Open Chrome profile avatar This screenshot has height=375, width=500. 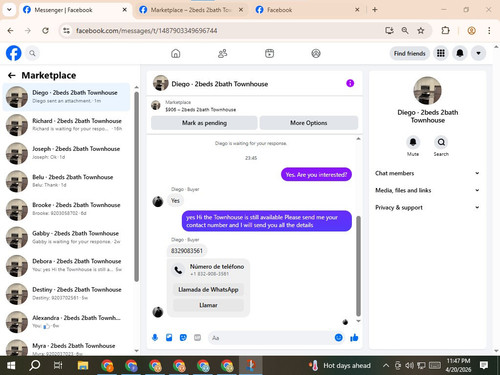[471, 31]
